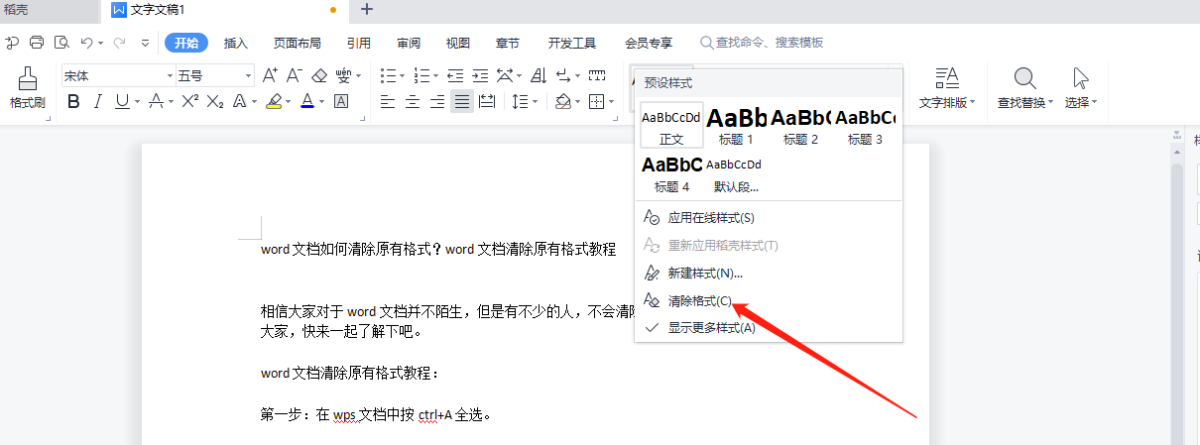Viewport: 1200px width, 445px height.
Task: Apply the 标题 4 style thumbnail
Action: click(672, 173)
